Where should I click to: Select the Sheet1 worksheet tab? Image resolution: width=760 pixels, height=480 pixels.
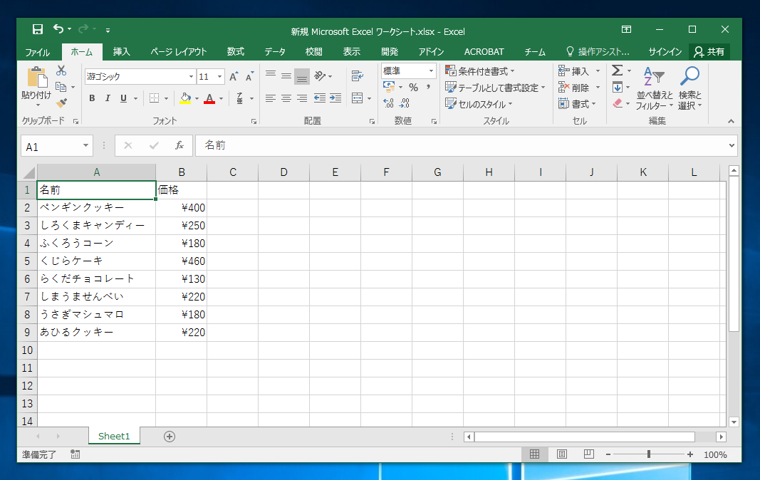click(x=114, y=436)
